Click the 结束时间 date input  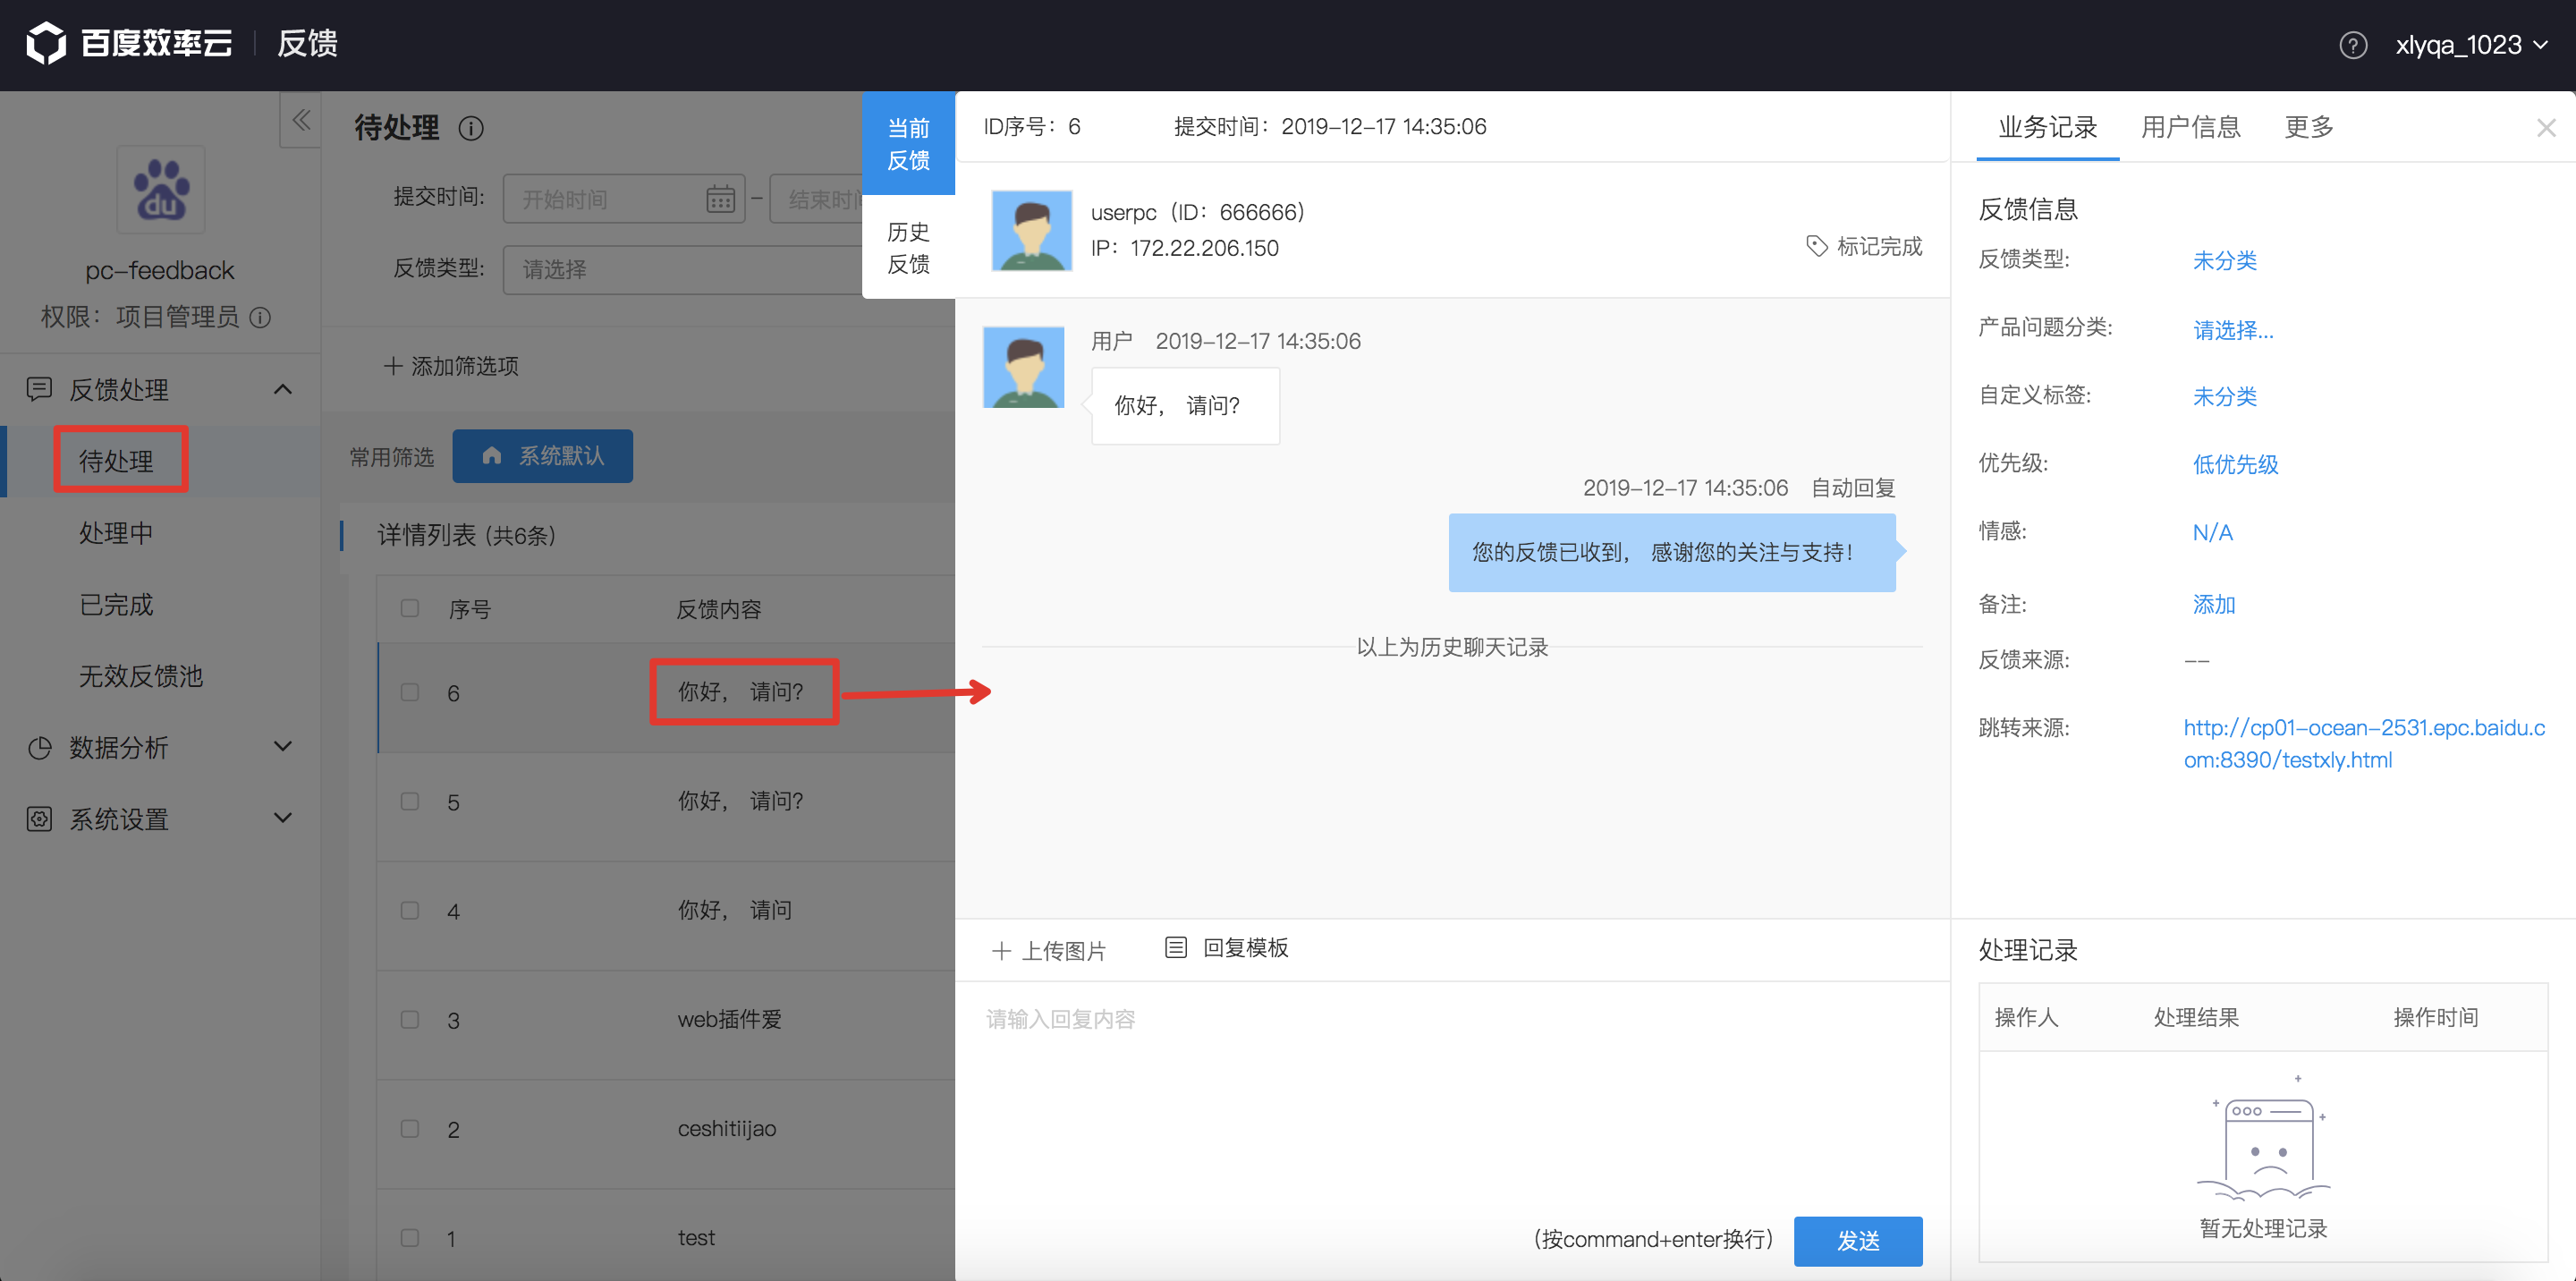tap(816, 199)
